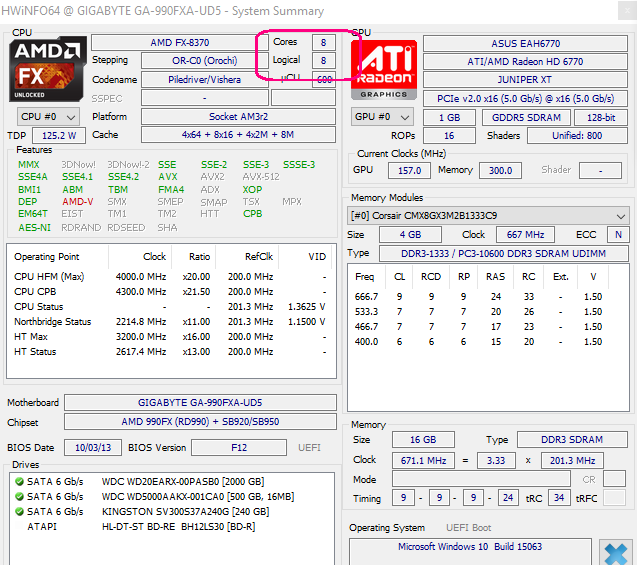Click the AMD-V feature label
This screenshot has height=565, width=637.
(78, 202)
